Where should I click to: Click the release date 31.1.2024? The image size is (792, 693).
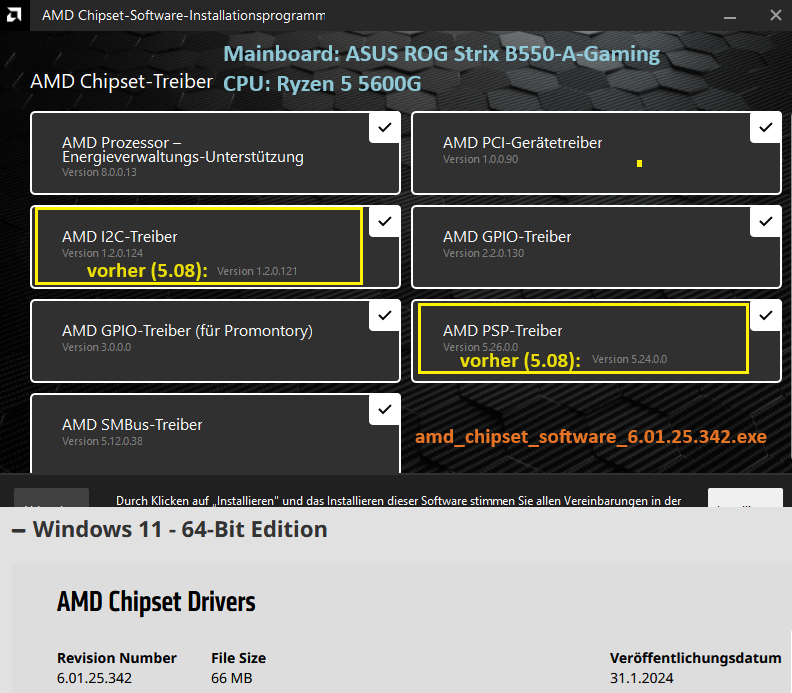[x=641, y=678]
